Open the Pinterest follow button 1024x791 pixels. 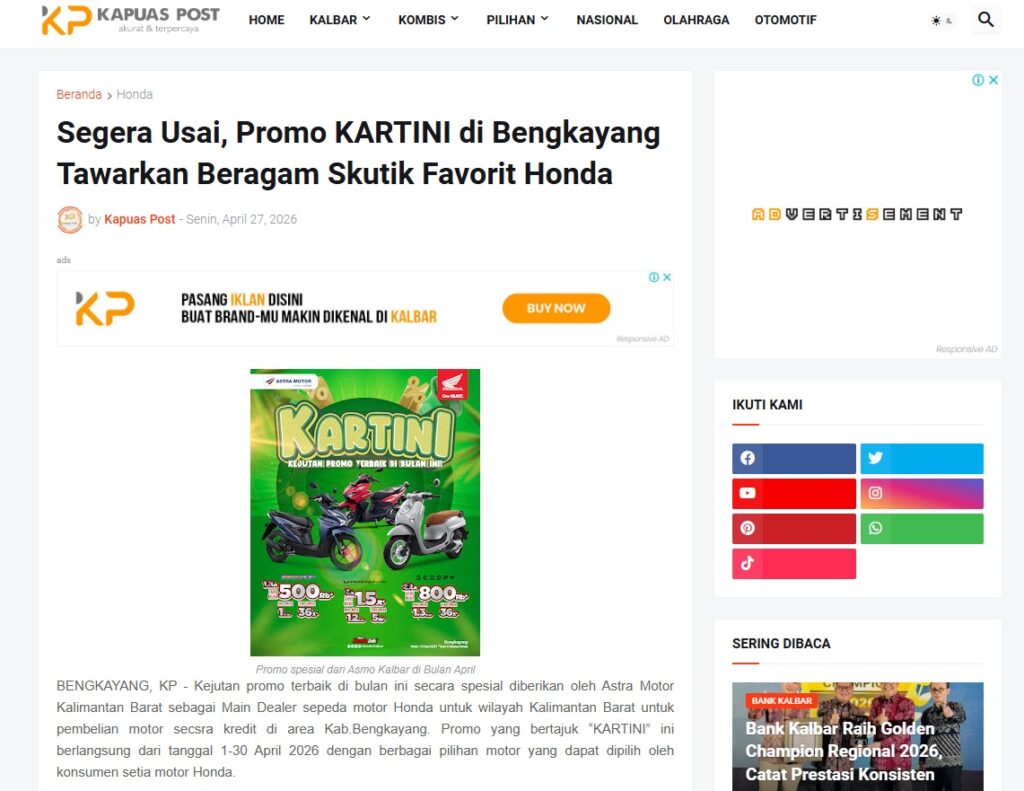point(793,528)
